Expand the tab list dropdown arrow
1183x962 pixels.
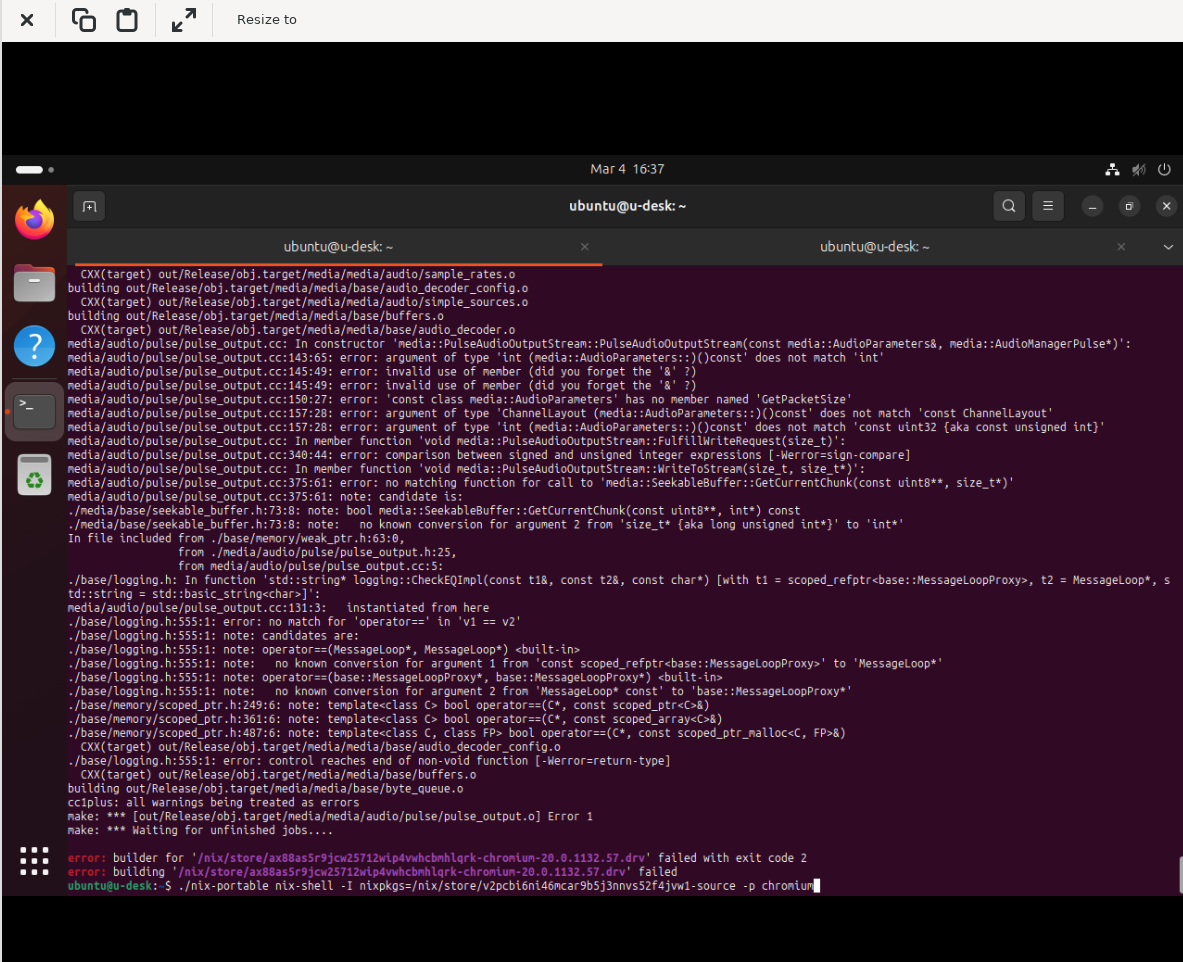click(1168, 247)
